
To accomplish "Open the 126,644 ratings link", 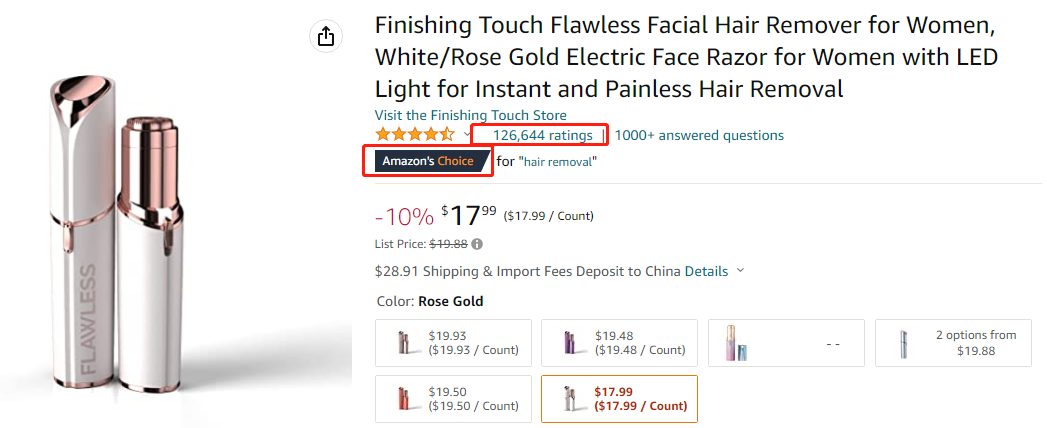I will click(542, 135).
